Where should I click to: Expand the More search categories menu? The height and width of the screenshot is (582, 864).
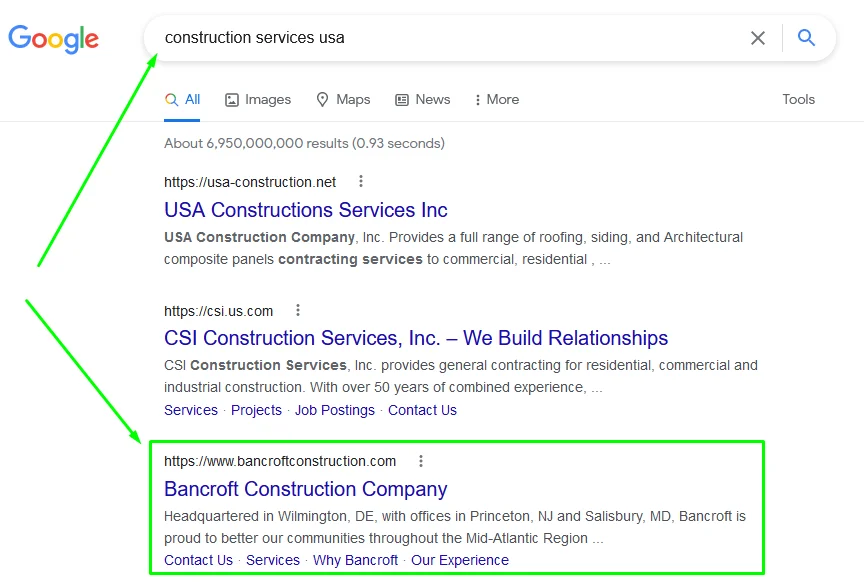pos(496,100)
